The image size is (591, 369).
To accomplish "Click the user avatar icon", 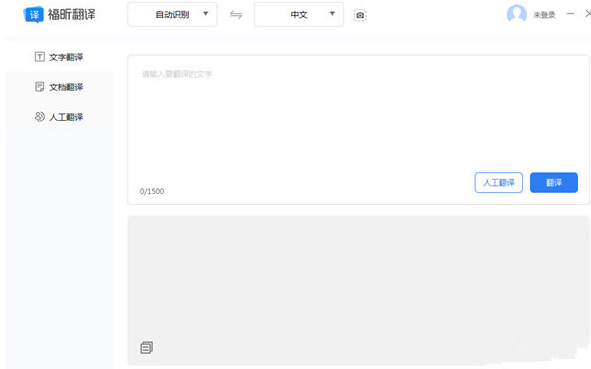I will click(x=516, y=14).
